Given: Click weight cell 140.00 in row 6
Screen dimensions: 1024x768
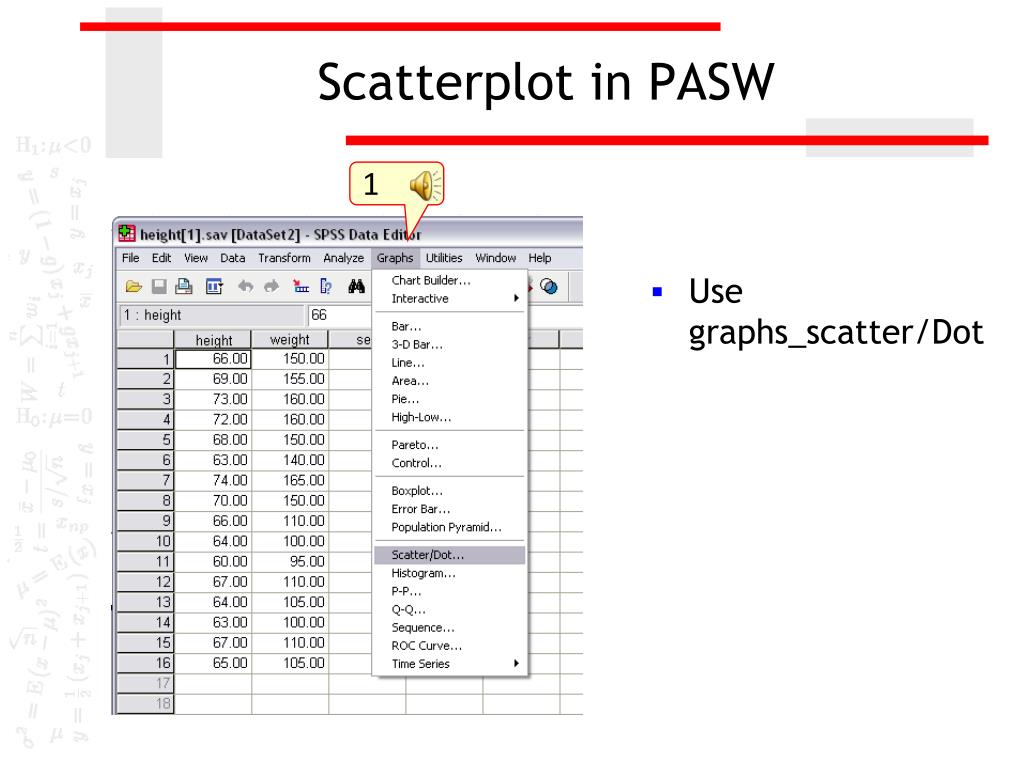Looking at the screenshot, I should 290,460.
